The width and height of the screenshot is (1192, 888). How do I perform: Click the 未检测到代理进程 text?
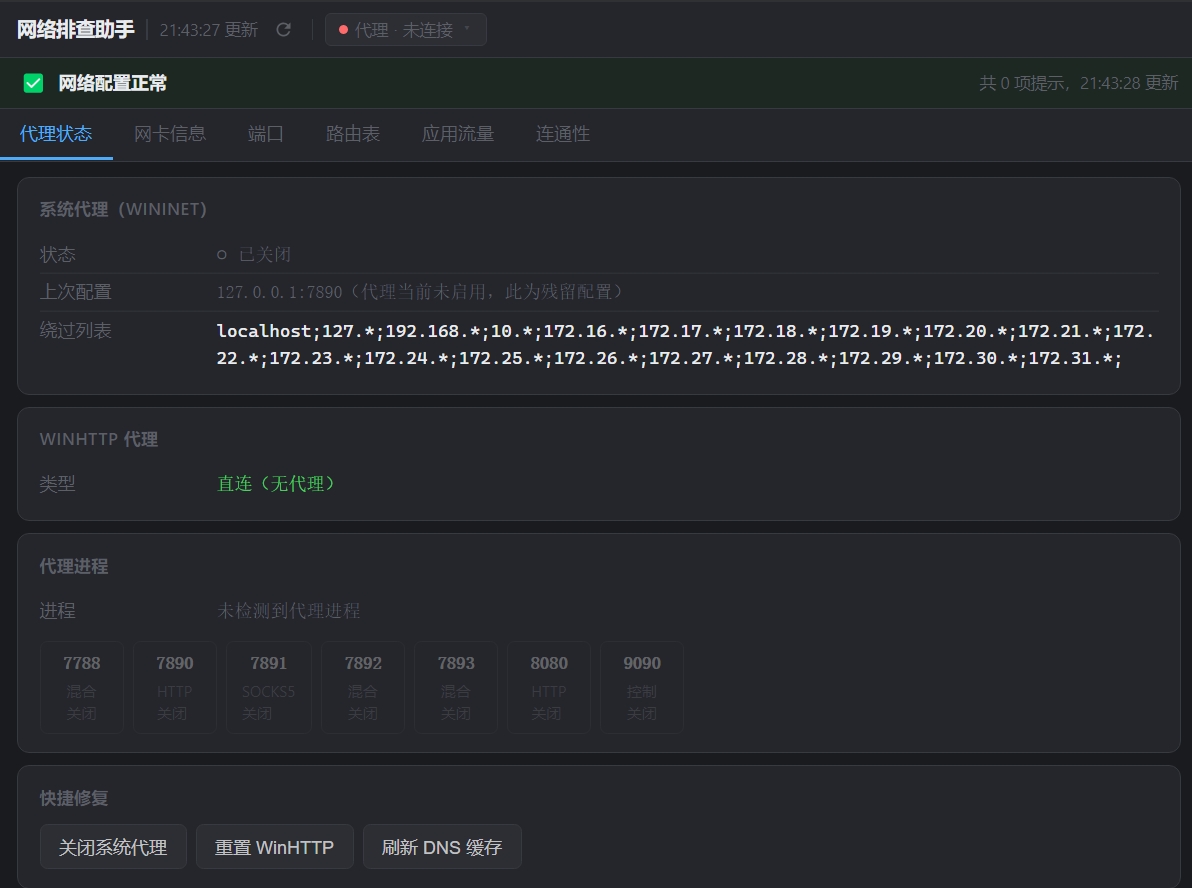[x=288, y=610]
